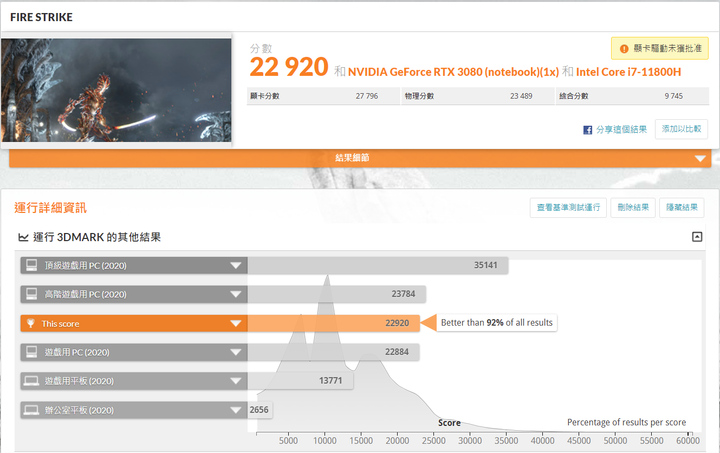Click the laptop icon on 遊戲用平板 (2020)
This screenshot has height=453, width=720.
pos(31,381)
